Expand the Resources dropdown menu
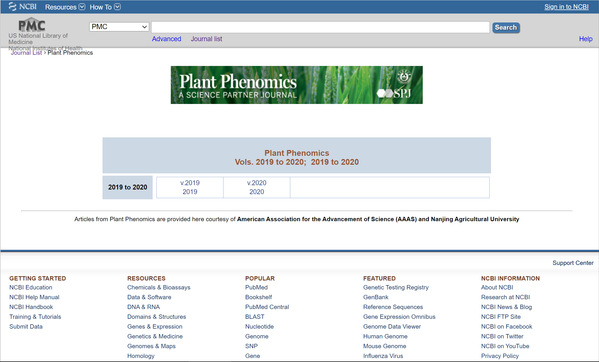The height and width of the screenshot is (362, 599). pyautogui.click(x=65, y=7)
